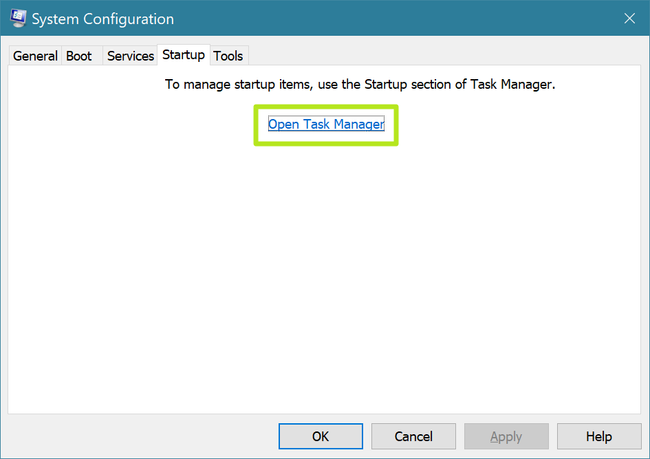The image size is (650, 459).
Task: Click the resize grip at dialog corner
Action: (644, 453)
